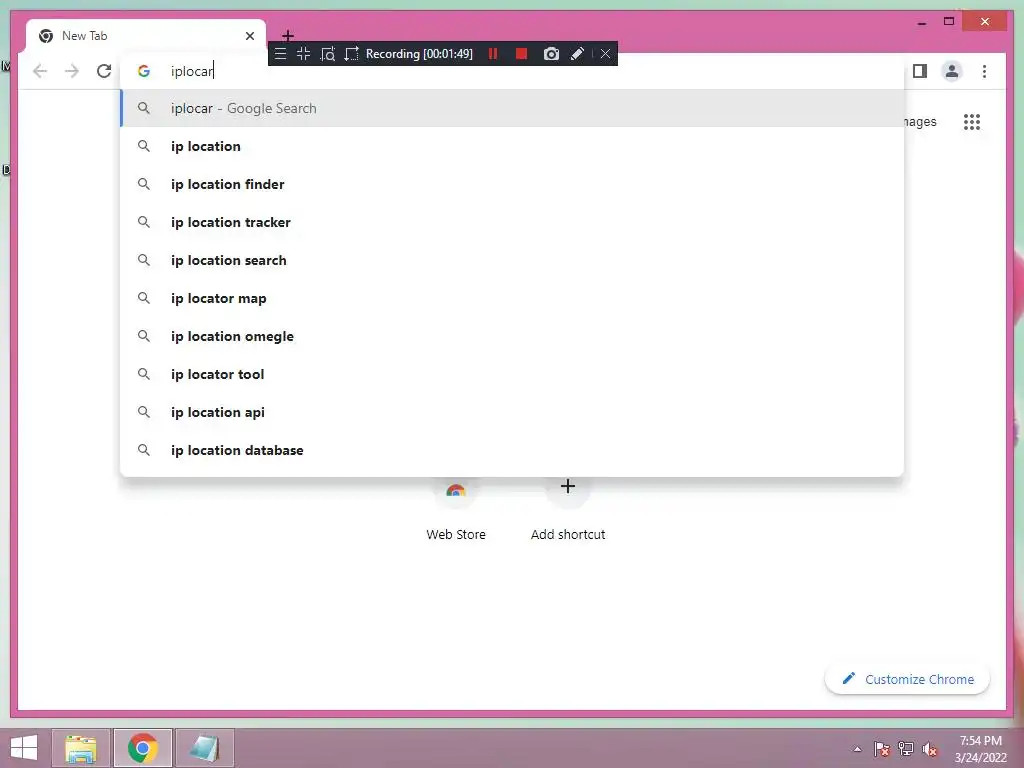
Task: Choose the 'ip location' suggestion
Action: [513, 146]
